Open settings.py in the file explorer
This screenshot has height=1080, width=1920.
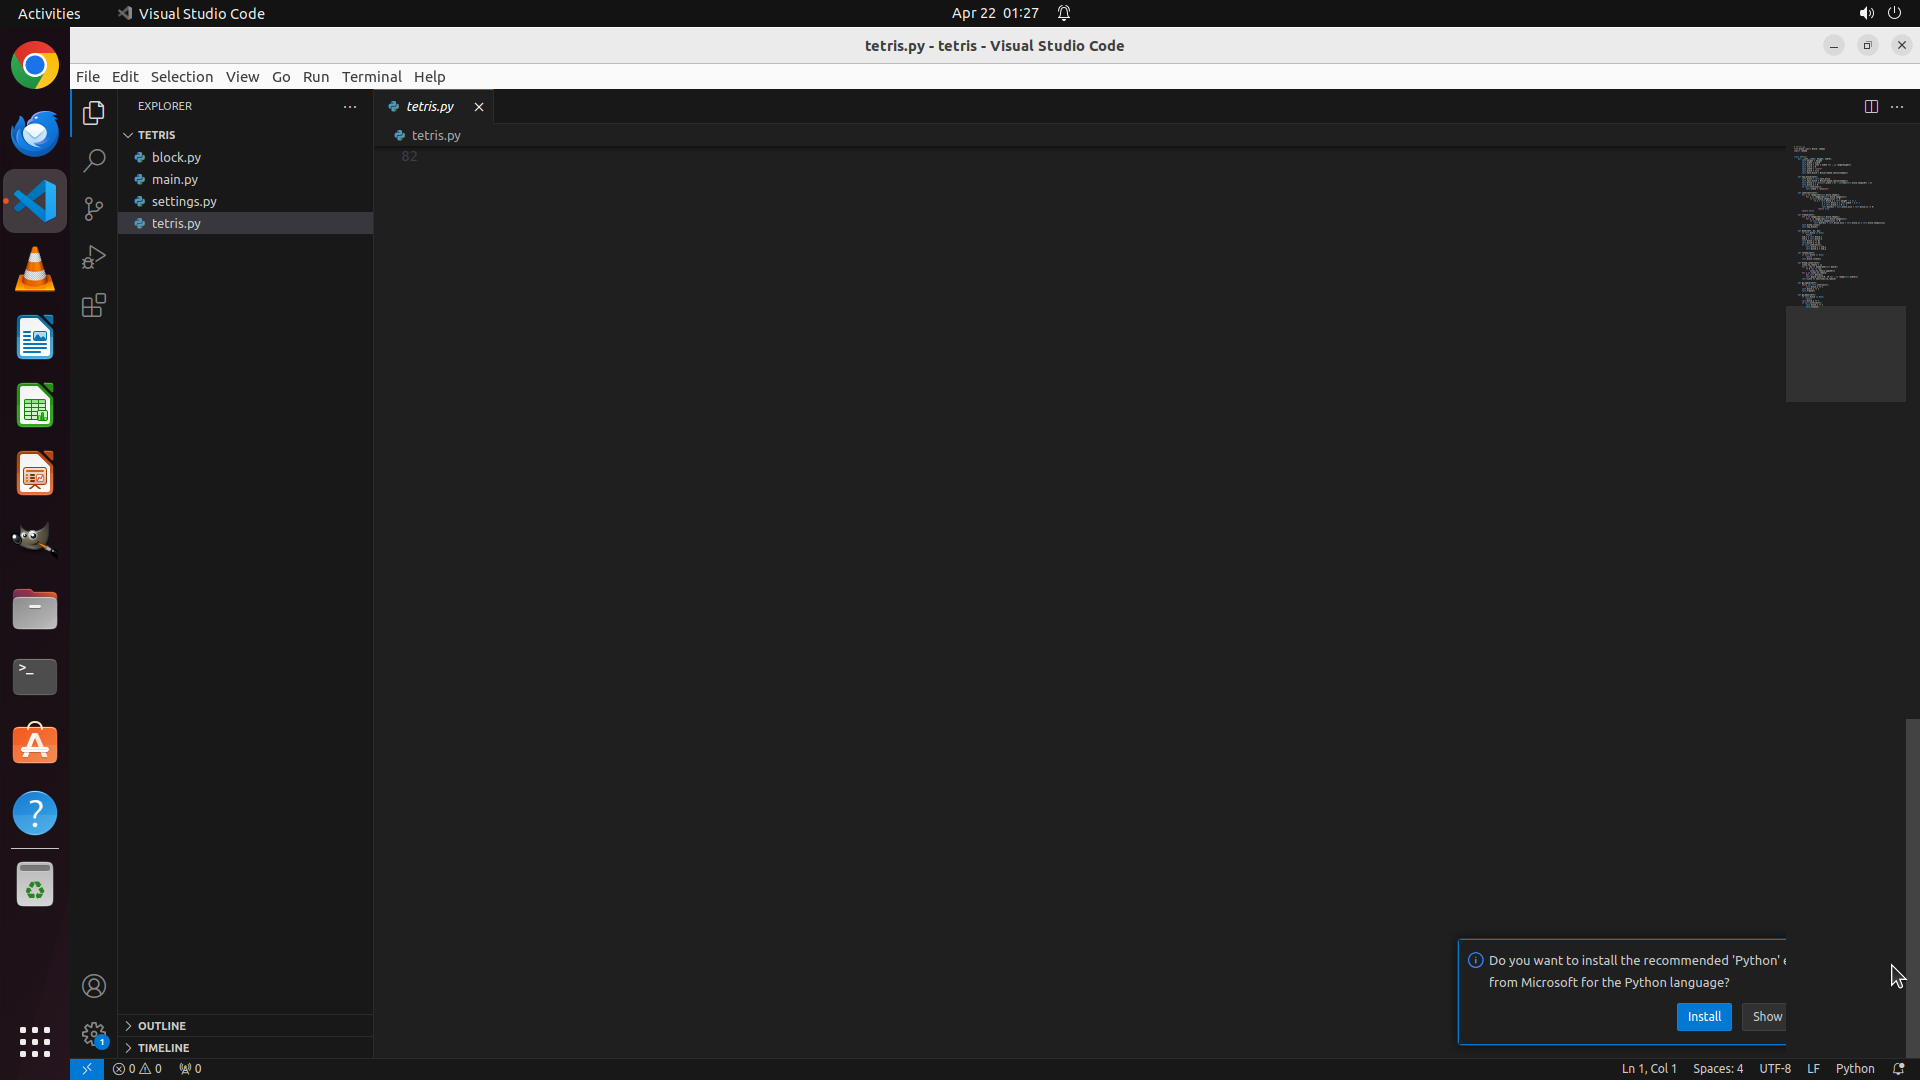[184, 201]
